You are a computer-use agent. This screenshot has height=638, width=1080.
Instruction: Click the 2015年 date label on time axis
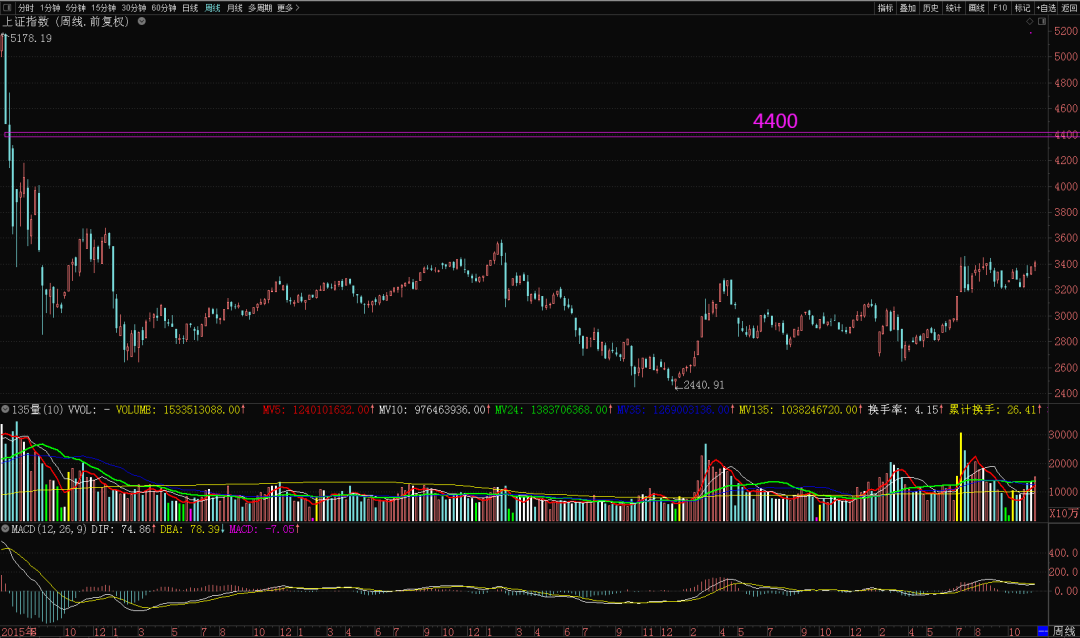point(19,632)
